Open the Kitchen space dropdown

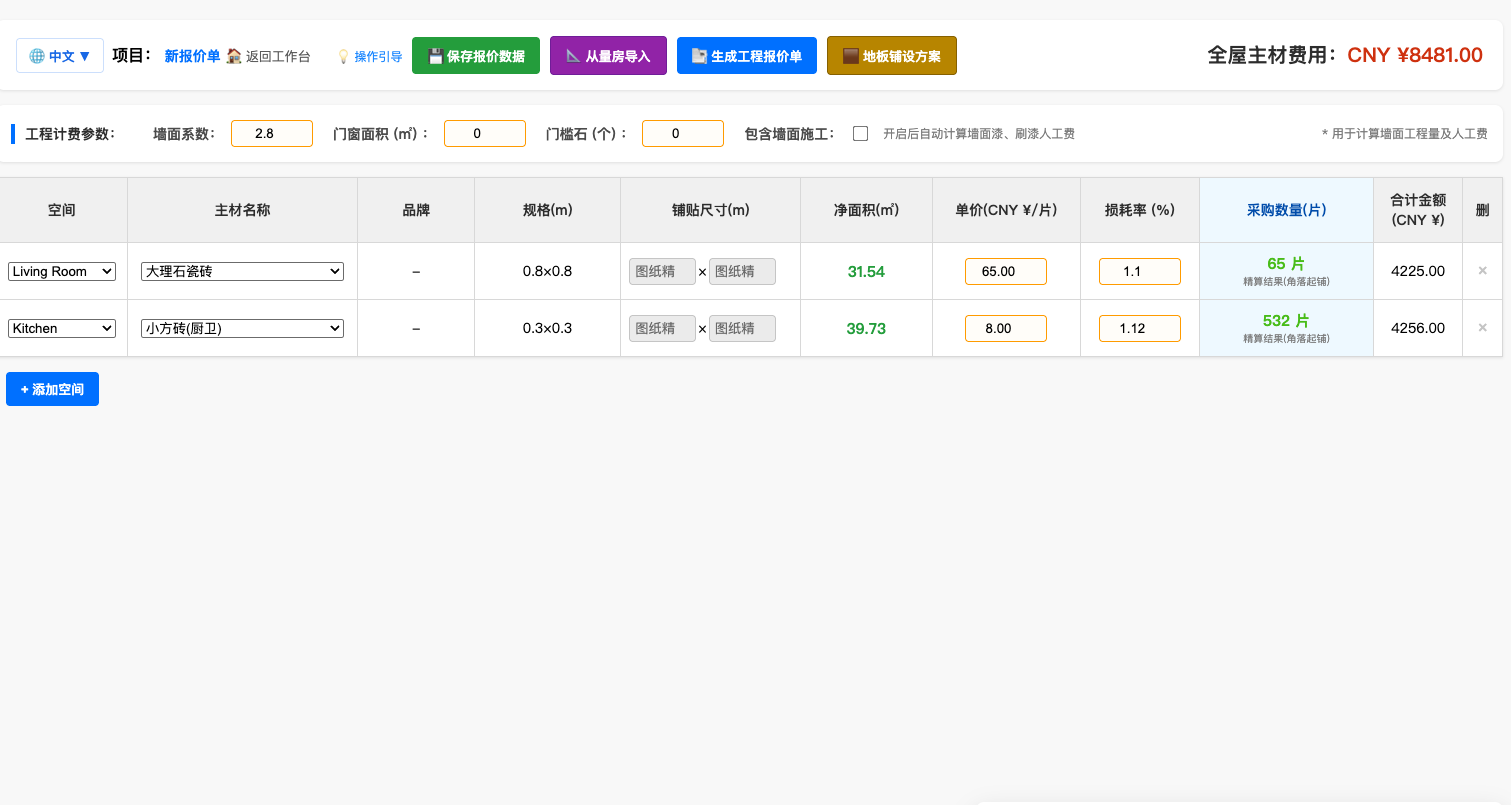tap(62, 328)
